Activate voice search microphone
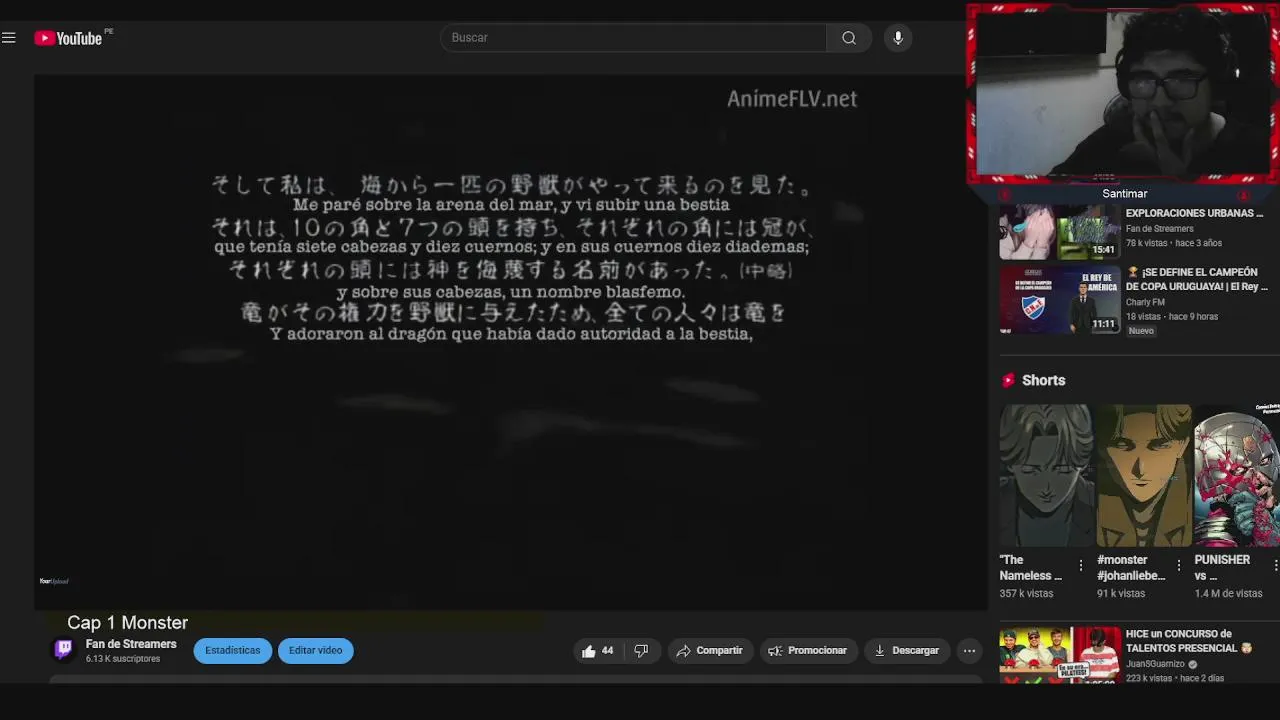The image size is (1280, 720). (898, 38)
